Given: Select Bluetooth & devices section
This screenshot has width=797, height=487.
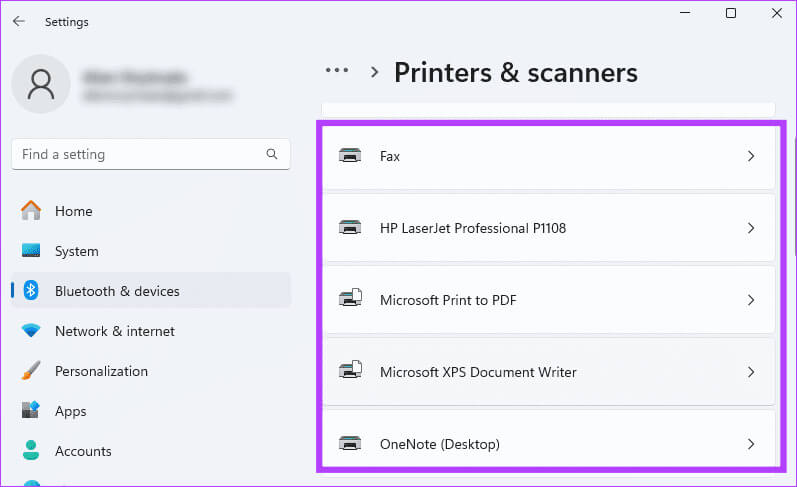Looking at the screenshot, I should [151, 291].
